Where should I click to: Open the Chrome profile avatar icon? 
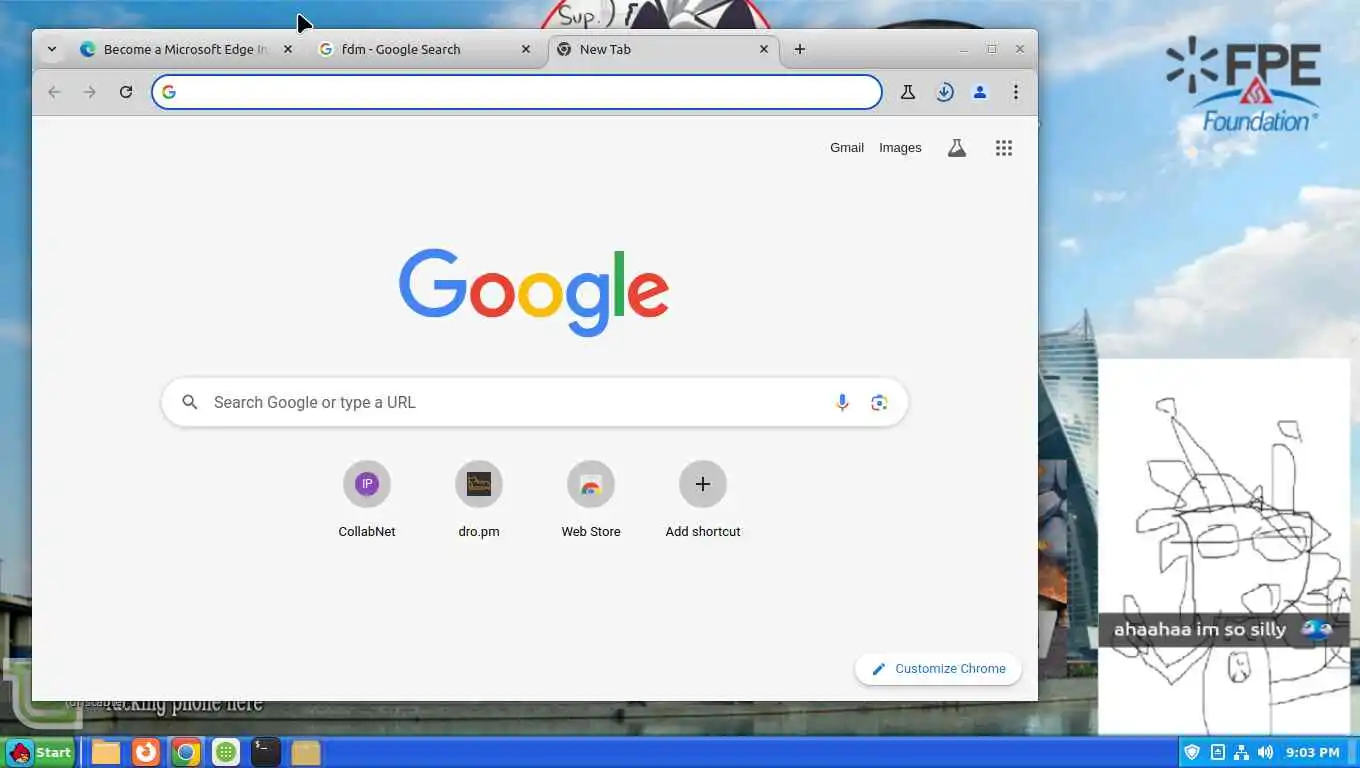tap(980, 92)
